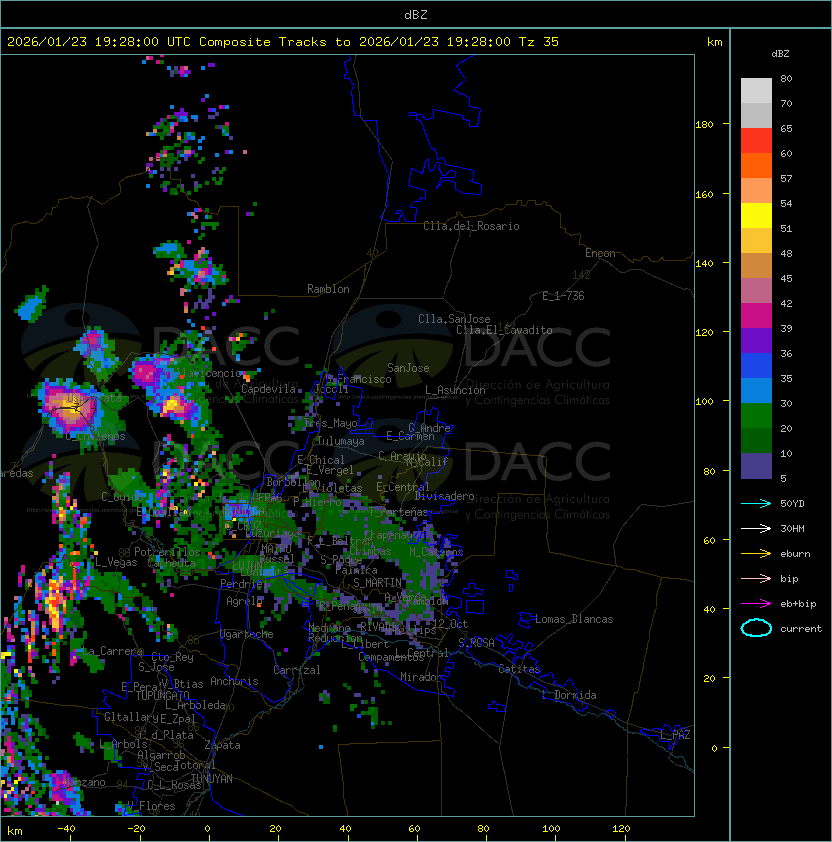Click the 'Agrelo' map label
Viewport: 832px width, 842px height.
(244, 601)
